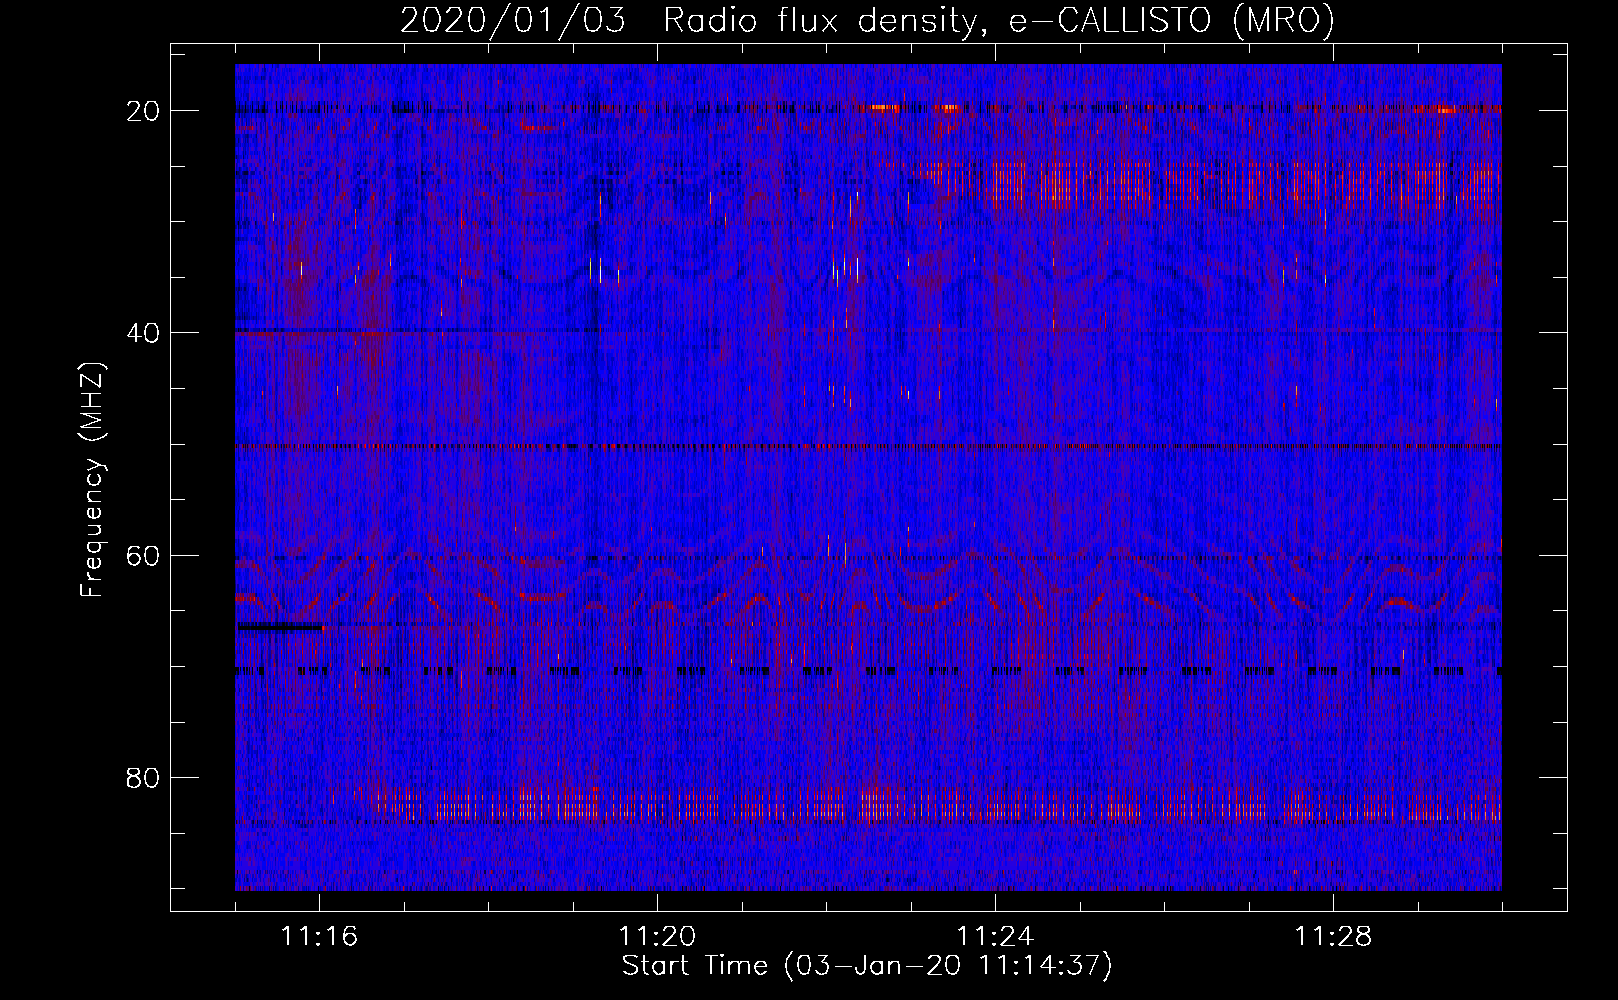Click the red streak near 64 MHz around 11:18:30
Image resolution: width=1618 pixels, height=1000 pixels.
[x=538, y=598]
